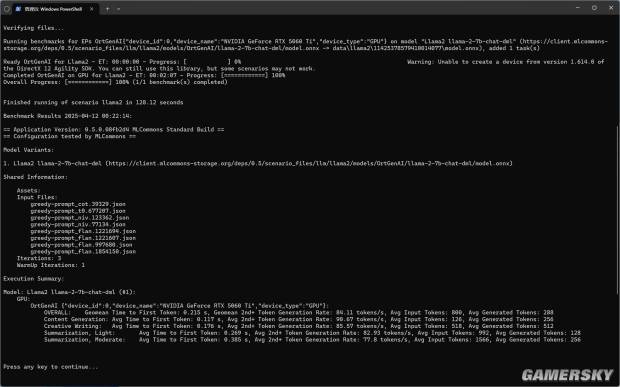Click the 'OVERALL:' results label
This screenshot has width=620, height=387.
(57, 312)
